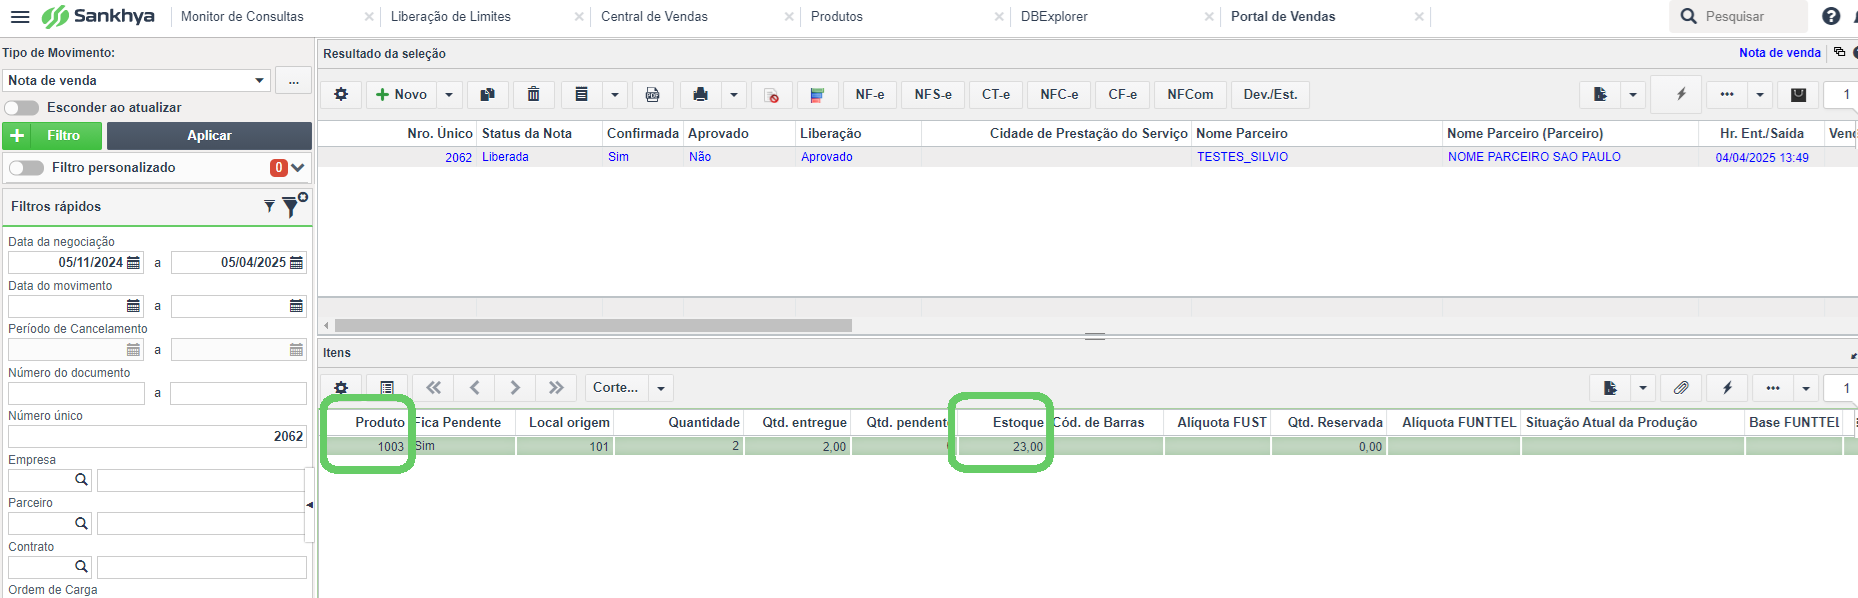
Task: Open grid settings gear in results toolbar
Action: [x=341, y=94]
